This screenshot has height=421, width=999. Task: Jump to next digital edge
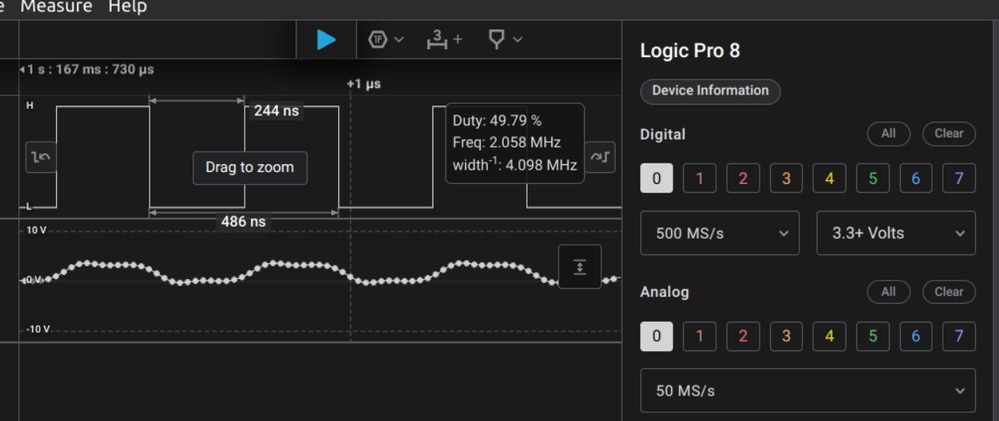coord(600,157)
